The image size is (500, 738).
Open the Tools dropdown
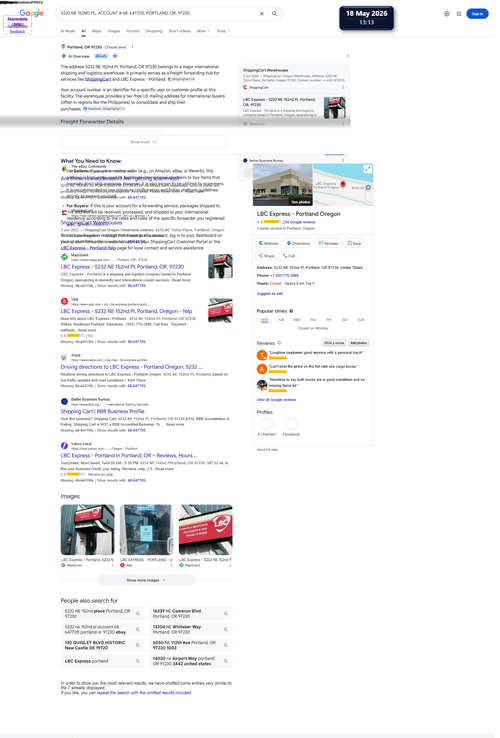point(223,31)
